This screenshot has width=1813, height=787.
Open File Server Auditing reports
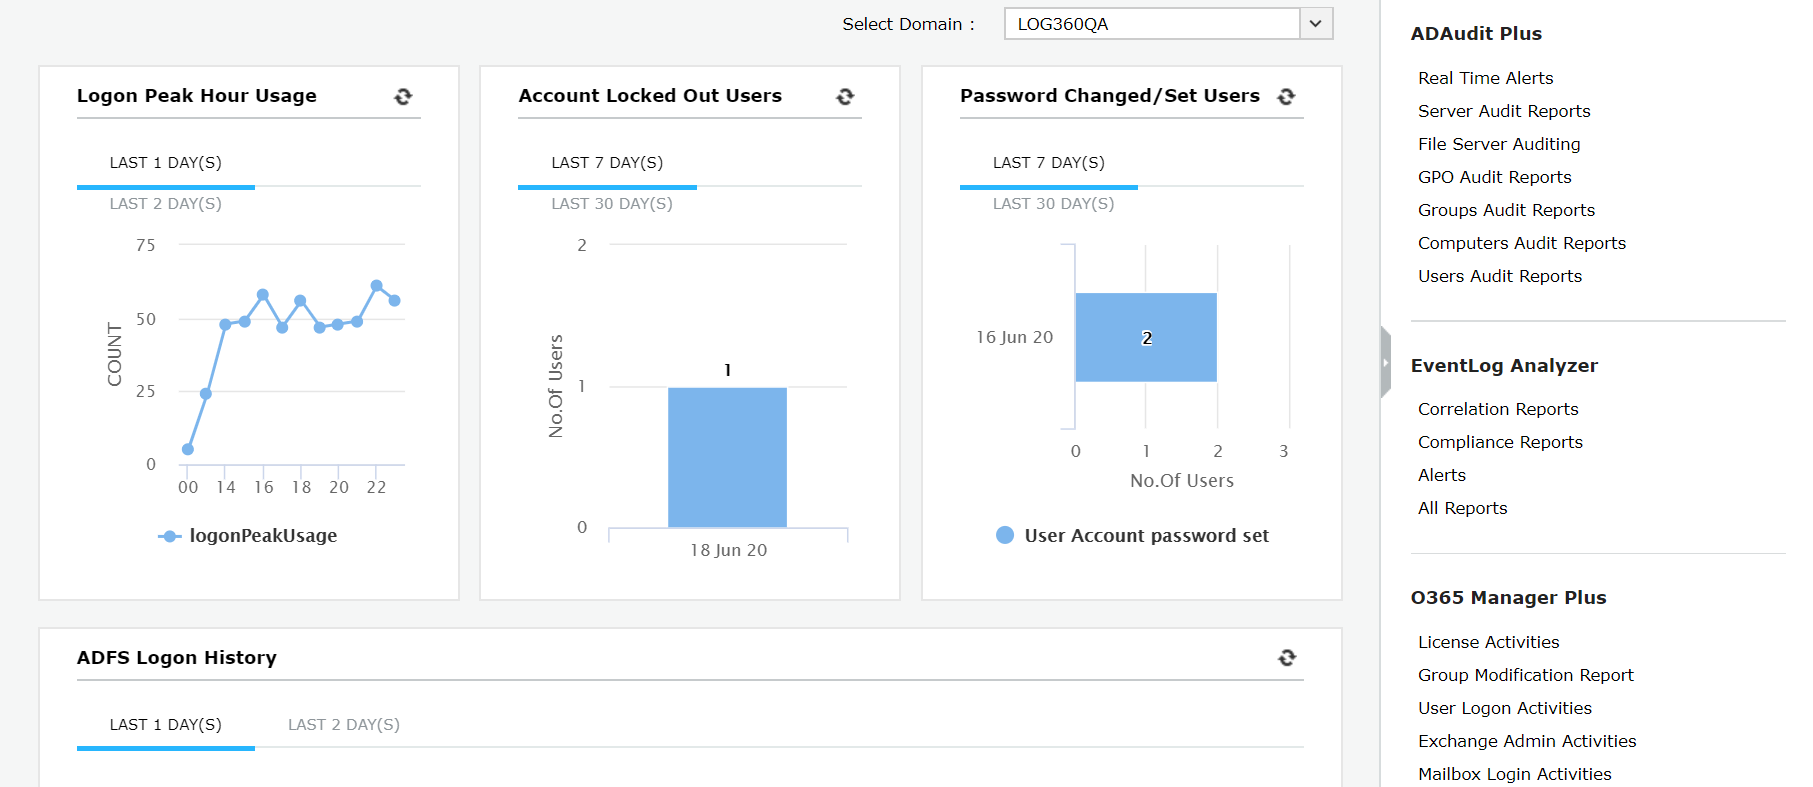tap(1499, 144)
